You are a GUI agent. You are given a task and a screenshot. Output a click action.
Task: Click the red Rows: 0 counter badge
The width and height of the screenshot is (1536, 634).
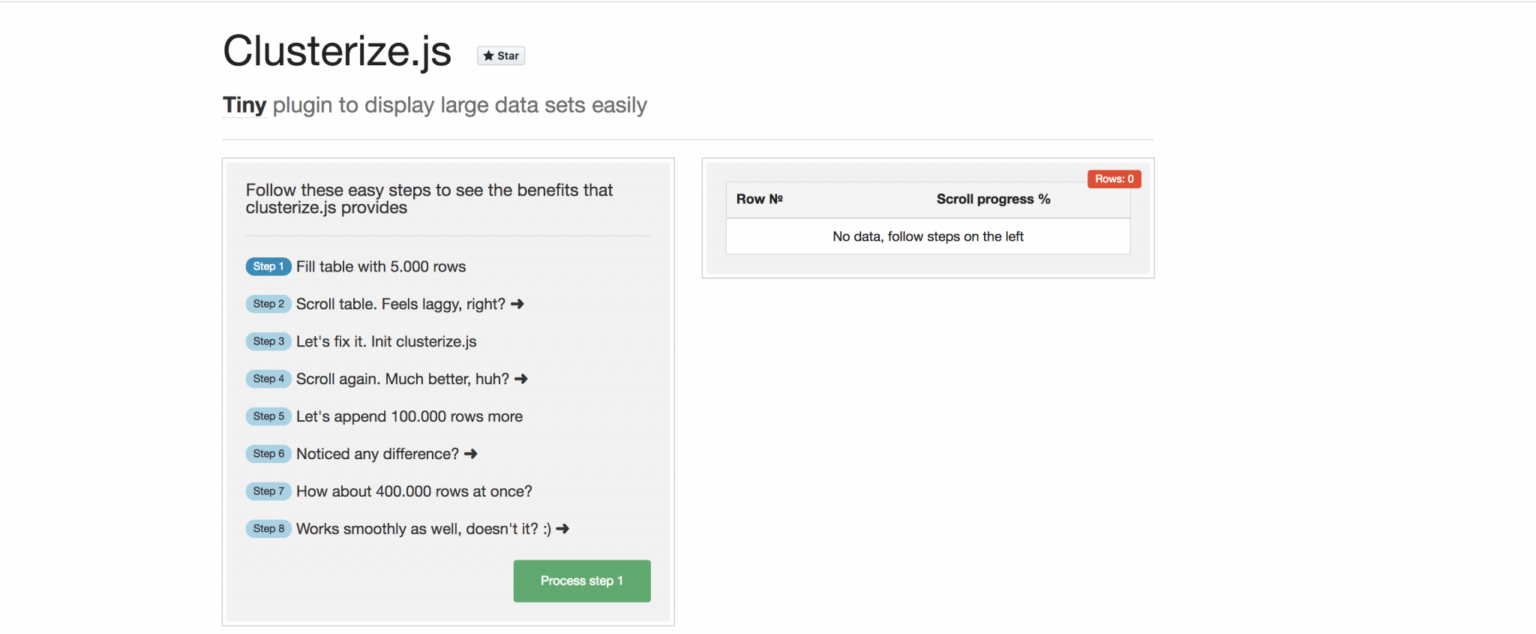click(x=1113, y=178)
